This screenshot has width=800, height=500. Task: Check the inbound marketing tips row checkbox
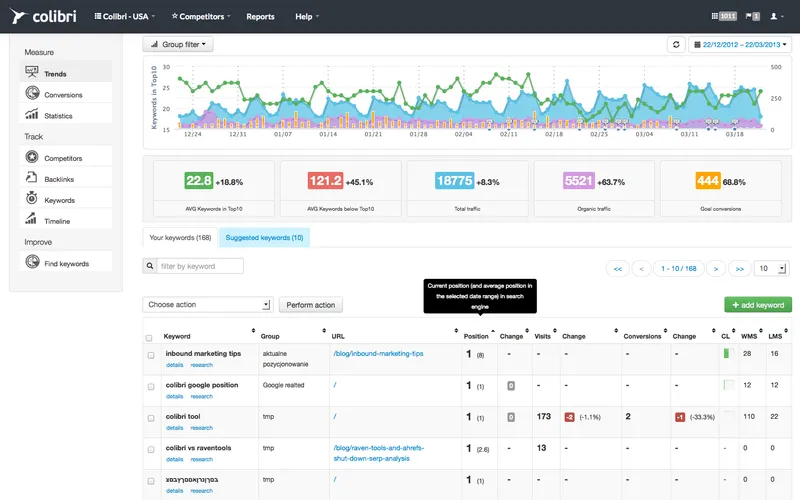coord(151,355)
